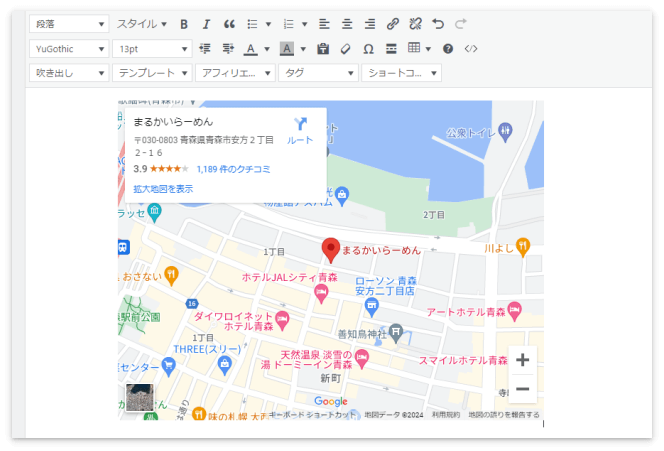Open the source code view
Viewport: 664px width, 451px height.
(x=471, y=49)
